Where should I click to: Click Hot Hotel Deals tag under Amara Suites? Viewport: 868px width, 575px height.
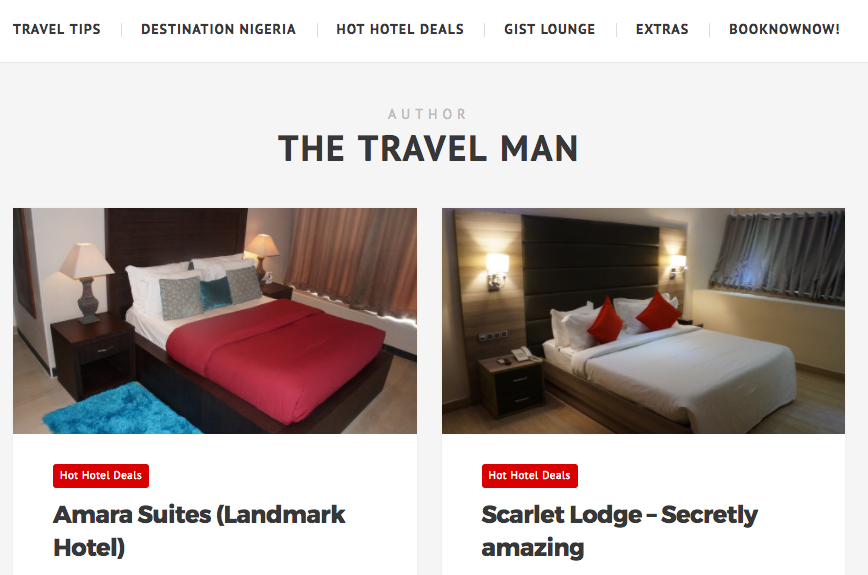tap(101, 475)
